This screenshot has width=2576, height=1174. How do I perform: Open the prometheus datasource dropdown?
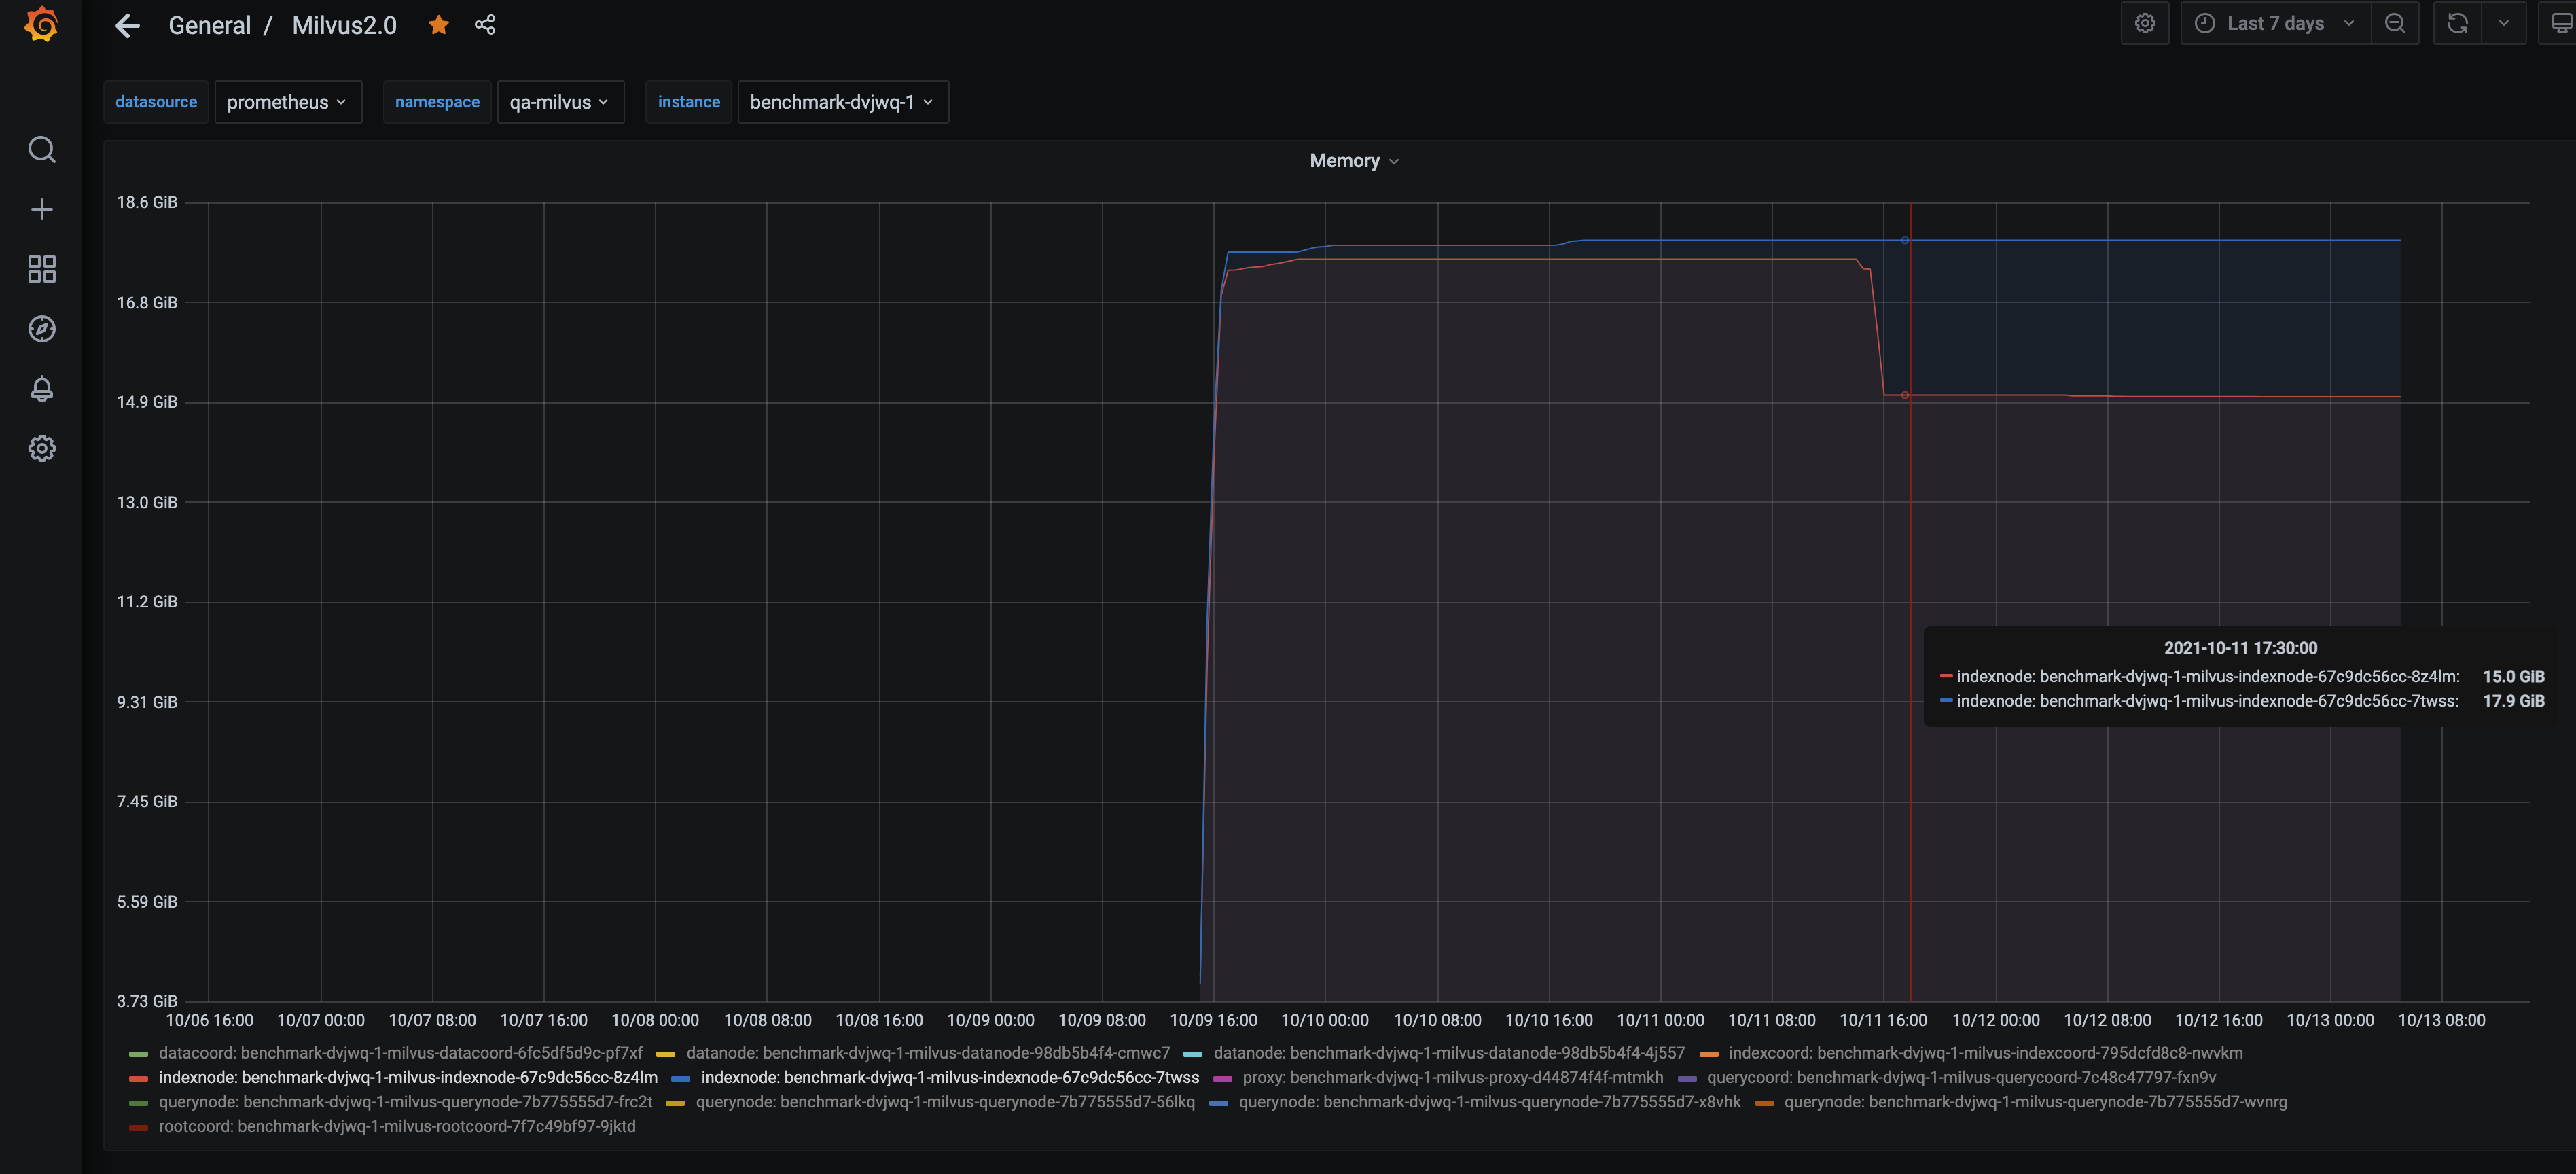click(288, 101)
